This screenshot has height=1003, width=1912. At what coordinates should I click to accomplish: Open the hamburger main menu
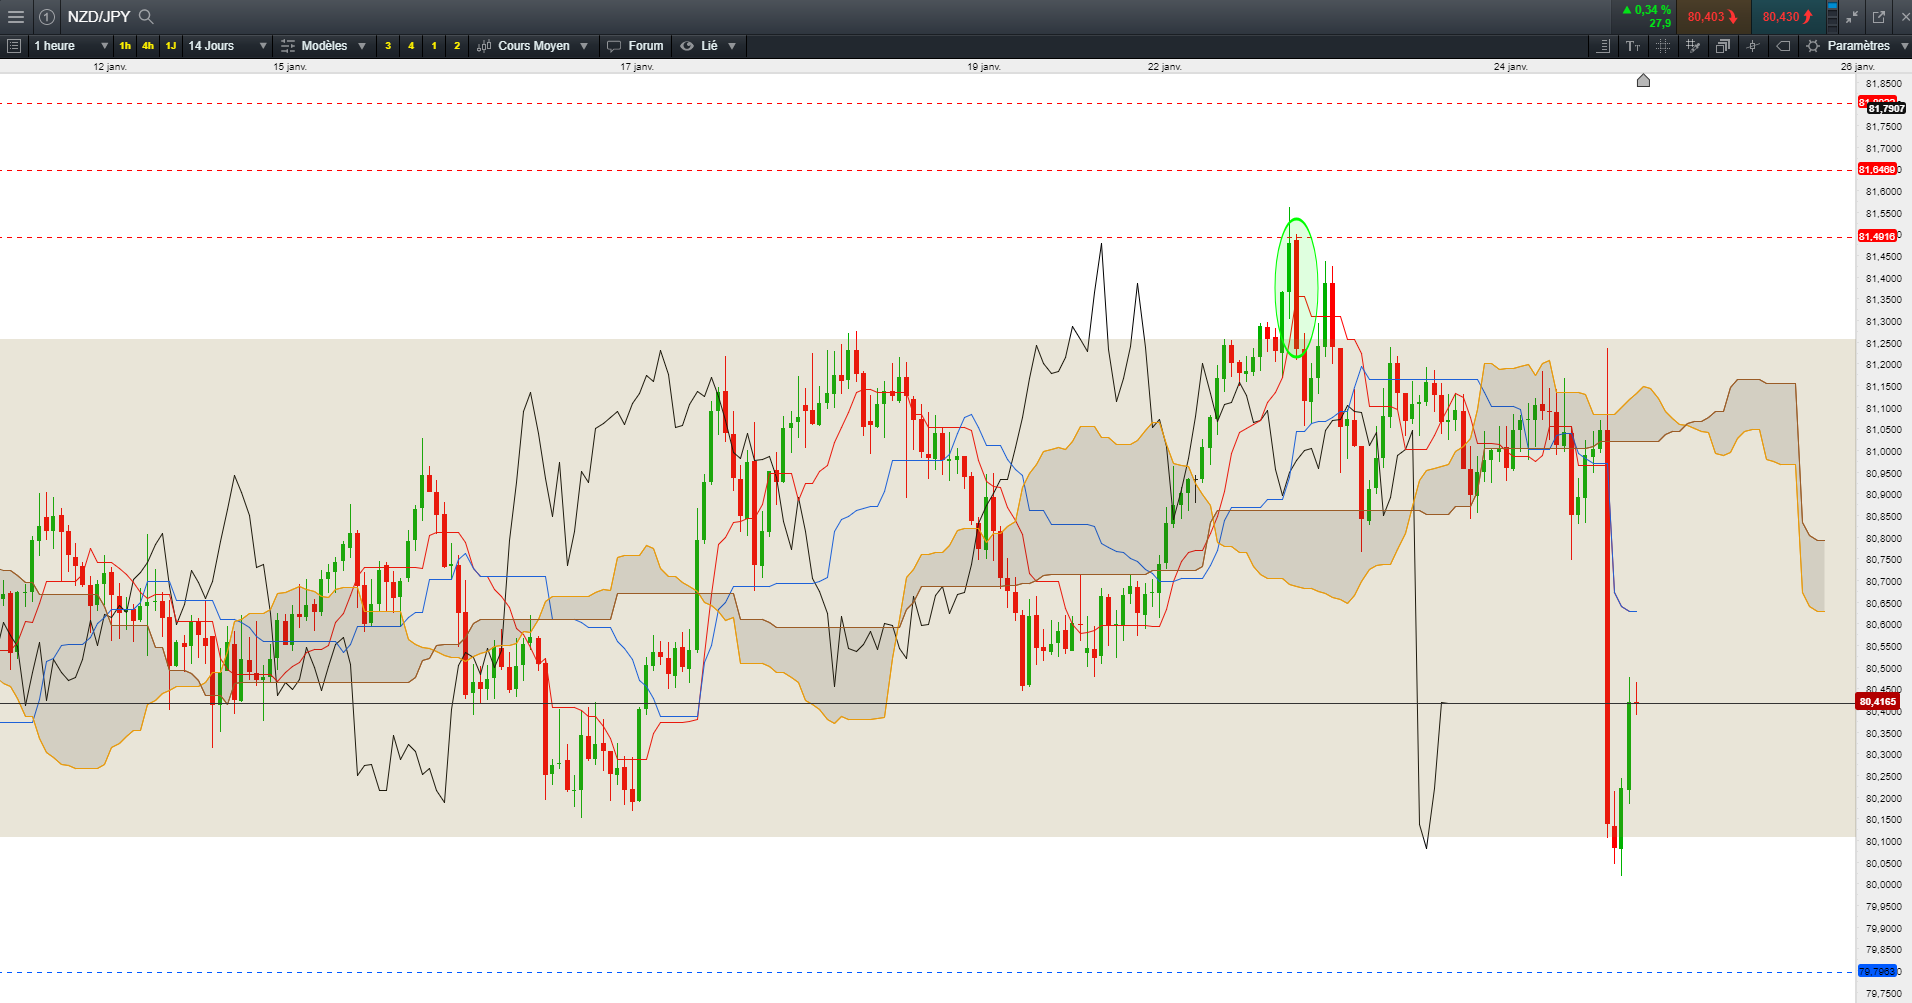click(16, 17)
